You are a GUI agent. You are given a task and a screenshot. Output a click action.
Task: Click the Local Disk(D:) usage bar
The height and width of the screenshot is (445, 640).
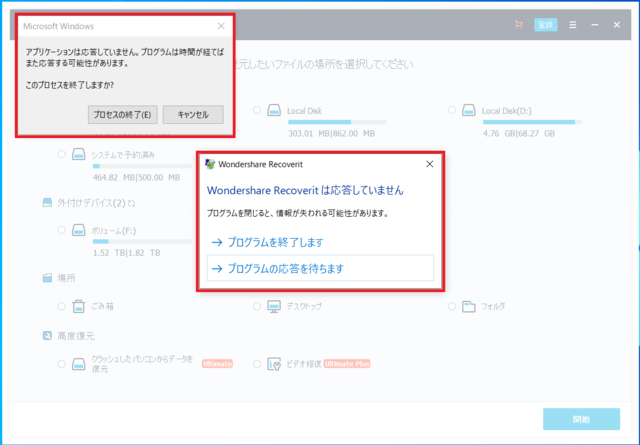(x=532, y=122)
